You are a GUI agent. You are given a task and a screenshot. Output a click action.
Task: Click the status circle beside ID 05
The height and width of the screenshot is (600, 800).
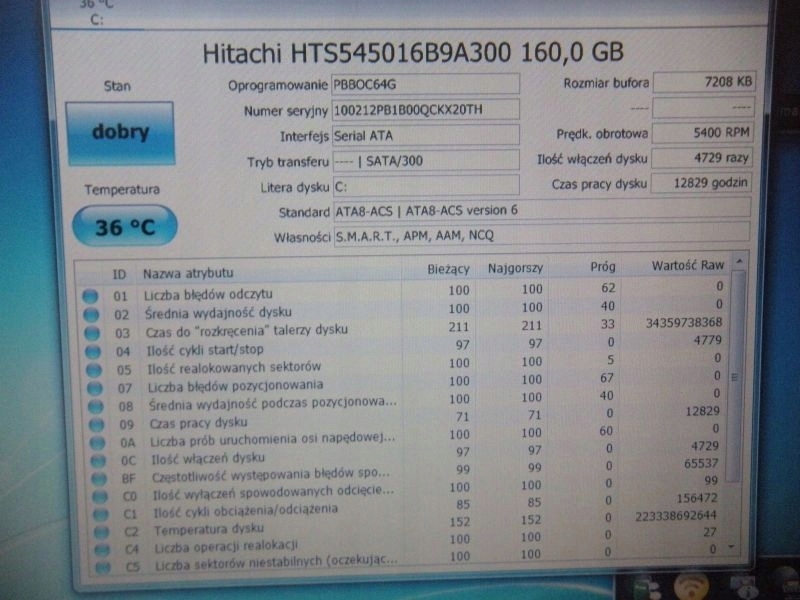(x=94, y=369)
